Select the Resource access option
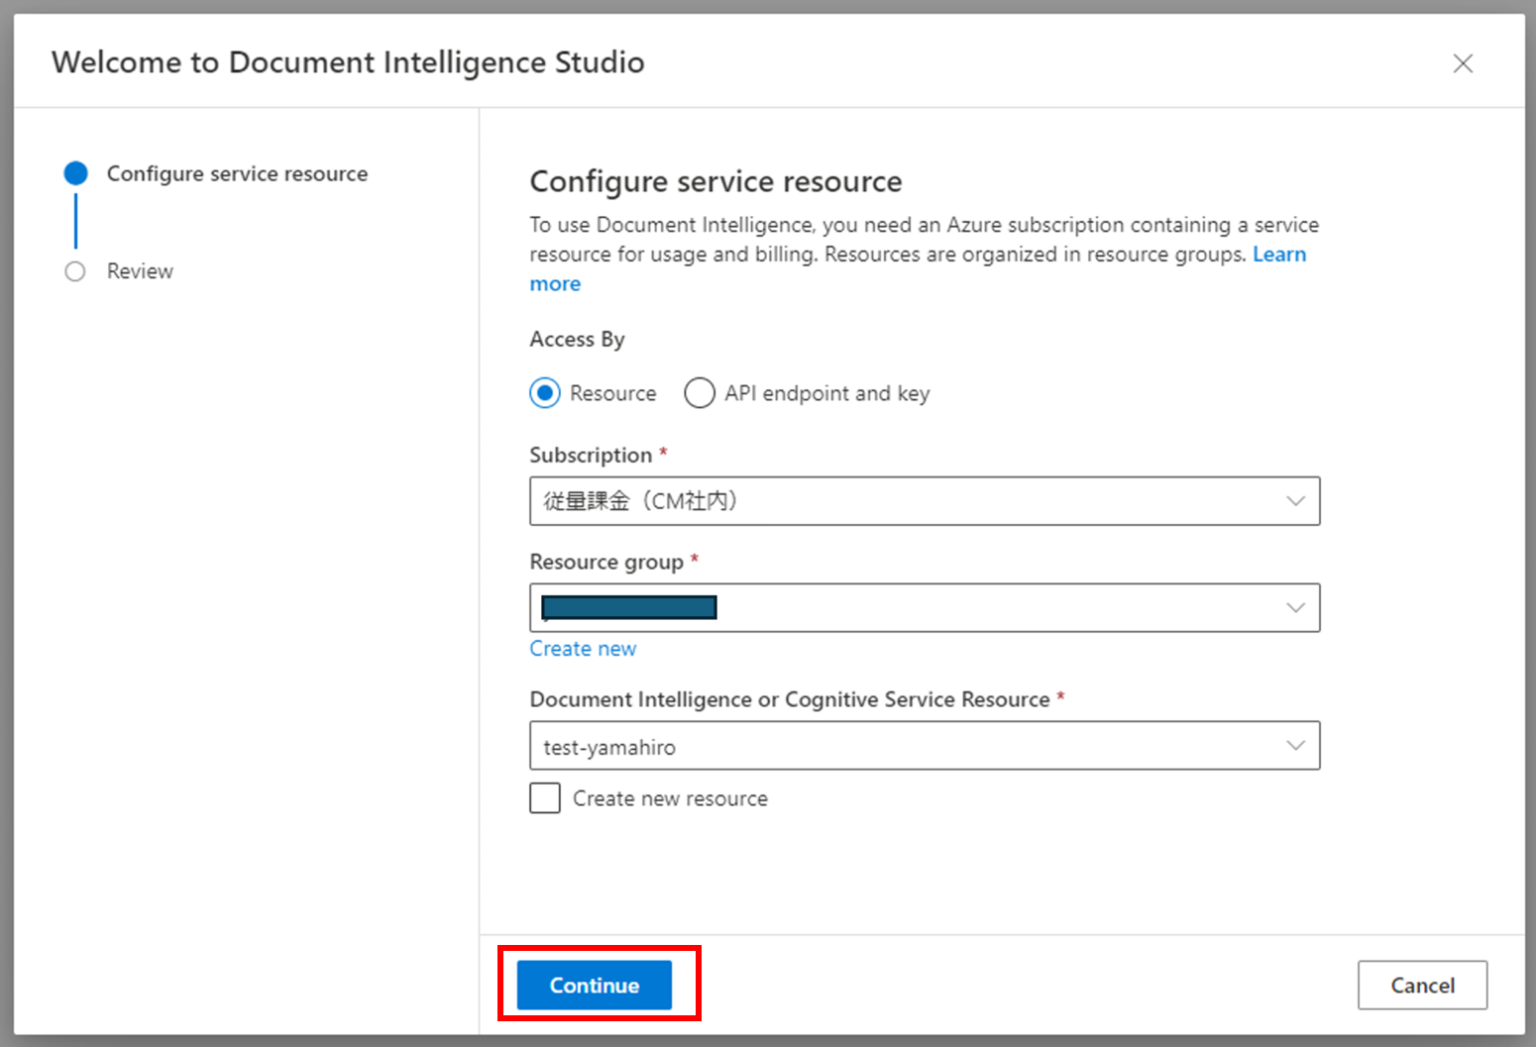The height and width of the screenshot is (1047, 1536). pyautogui.click(x=544, y=393)
